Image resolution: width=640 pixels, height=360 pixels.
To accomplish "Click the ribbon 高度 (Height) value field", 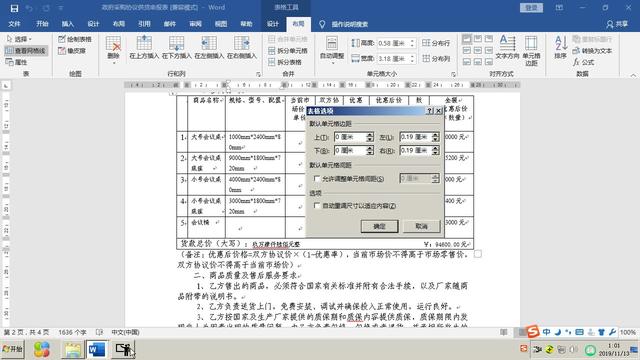I will point(393,43).
